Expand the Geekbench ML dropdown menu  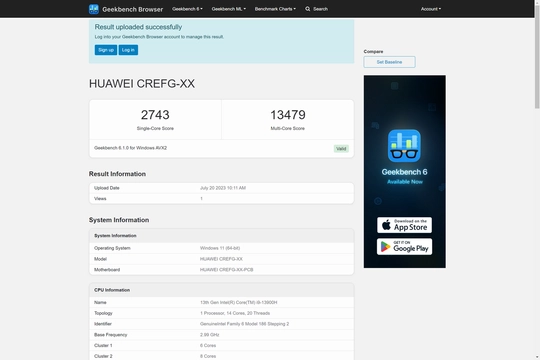click(x=229, y=9)
